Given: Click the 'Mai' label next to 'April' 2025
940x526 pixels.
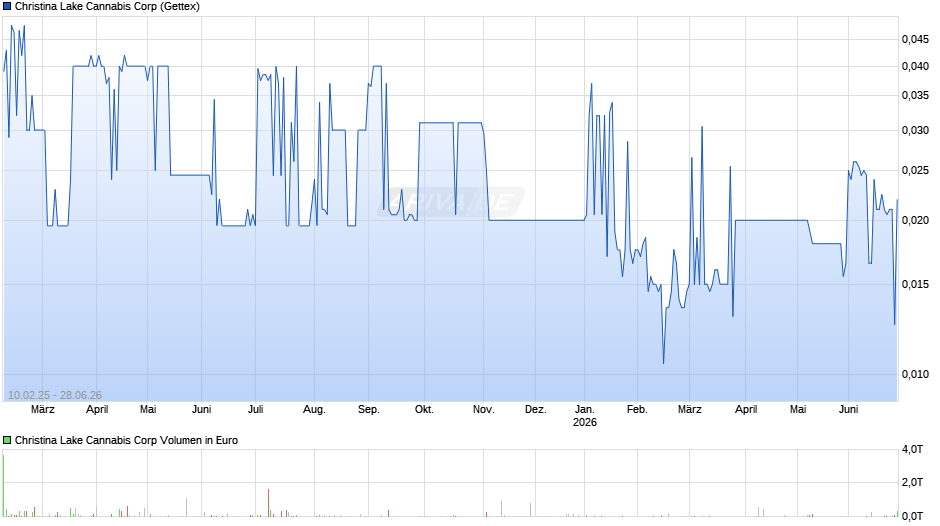Looking at the screenshot, I should click(x=148, y=409).
